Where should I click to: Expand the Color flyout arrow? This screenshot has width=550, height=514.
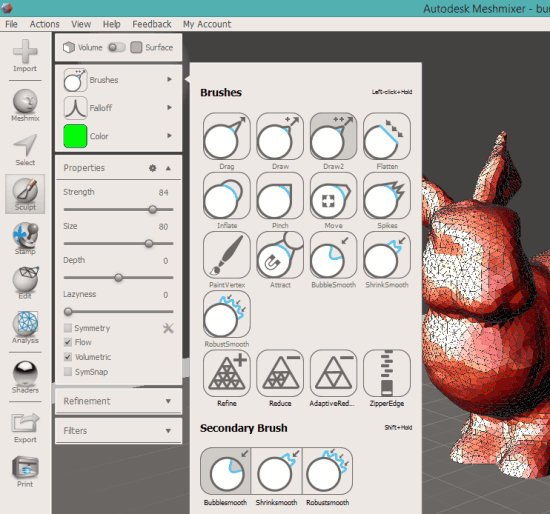(169, 135)
